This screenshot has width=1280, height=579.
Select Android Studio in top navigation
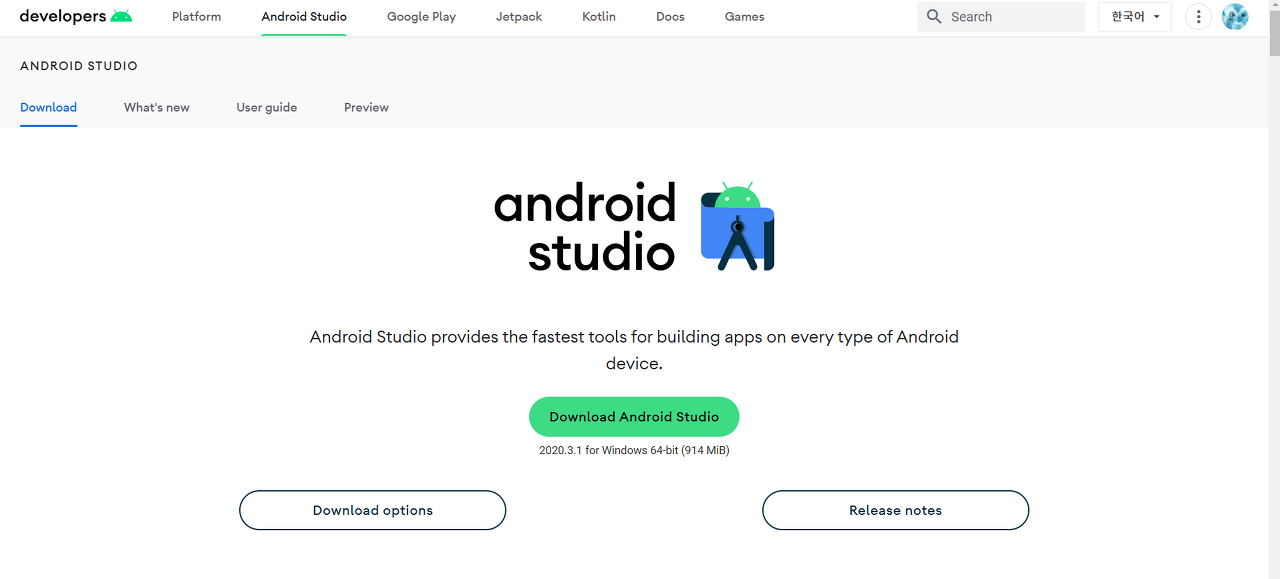click(x=304, y=17)
